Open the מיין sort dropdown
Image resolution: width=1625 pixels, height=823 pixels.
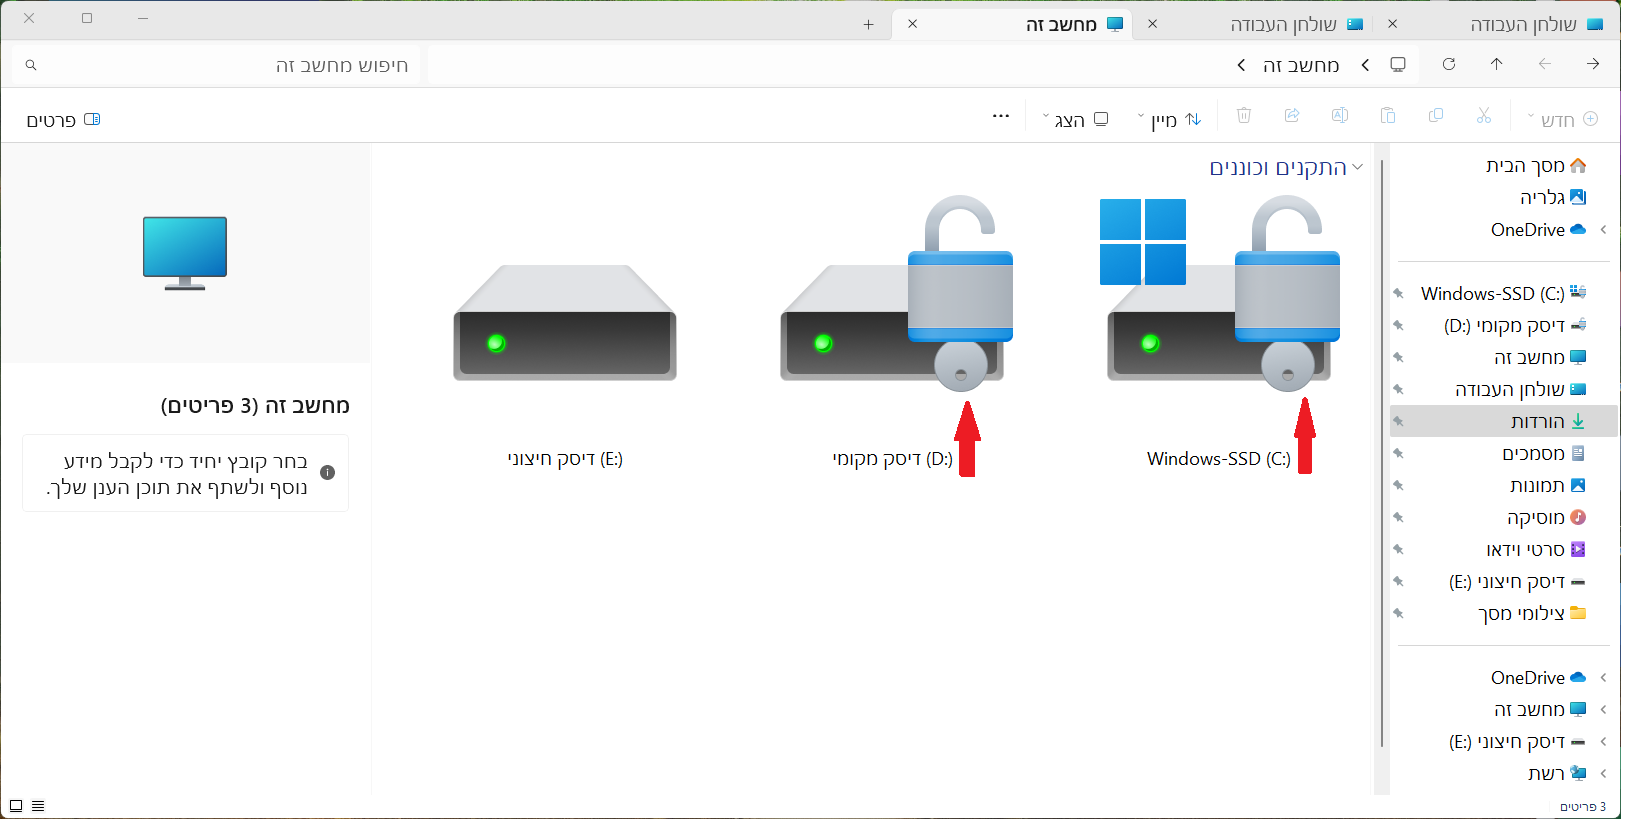point(1169,119)
